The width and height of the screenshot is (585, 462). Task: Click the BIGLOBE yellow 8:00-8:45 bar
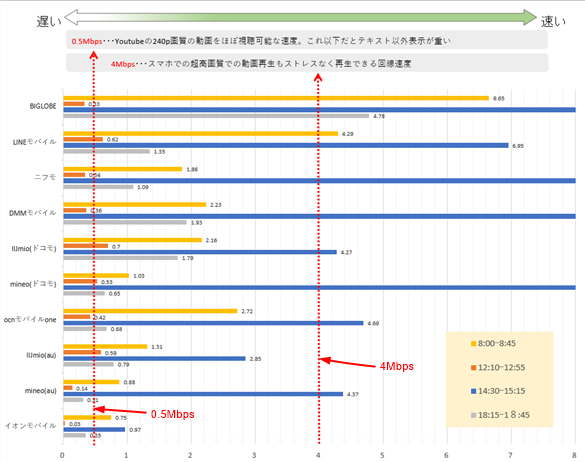276,98
